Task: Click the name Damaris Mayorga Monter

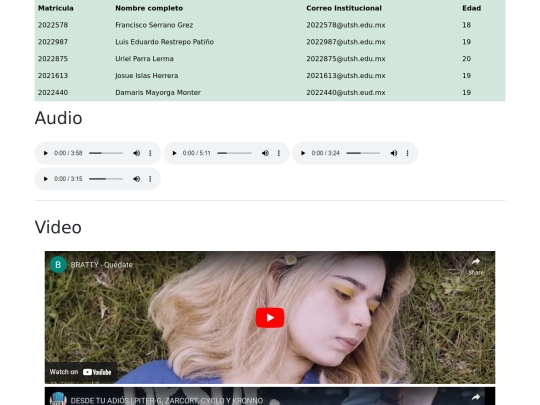Action: click(x=158, y=93)
